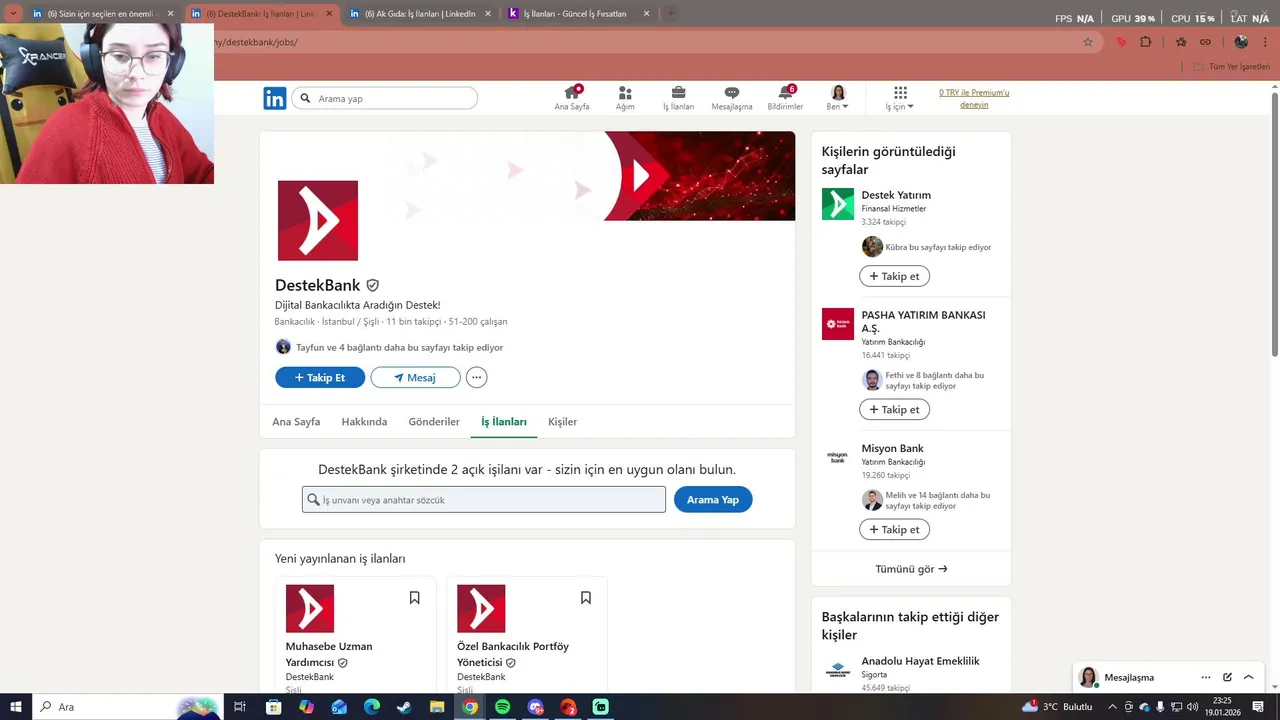Open the Destek Yatırım page link
Image resolution: width=1280 pixels, height=720 pixels.
click(x=896, y=195)
